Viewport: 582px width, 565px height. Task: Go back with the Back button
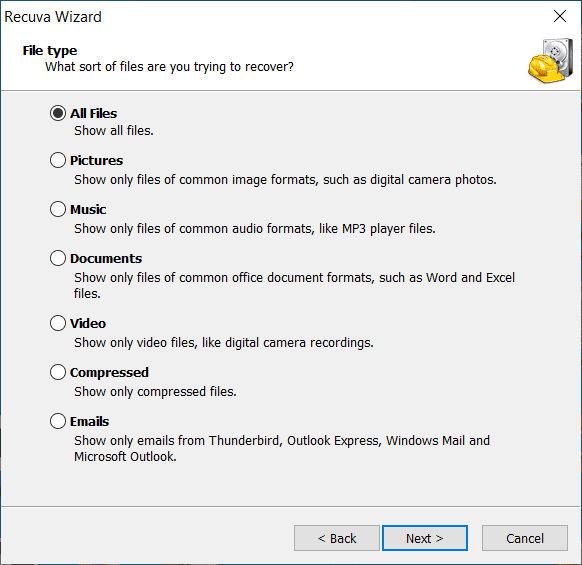coord(337,538)
